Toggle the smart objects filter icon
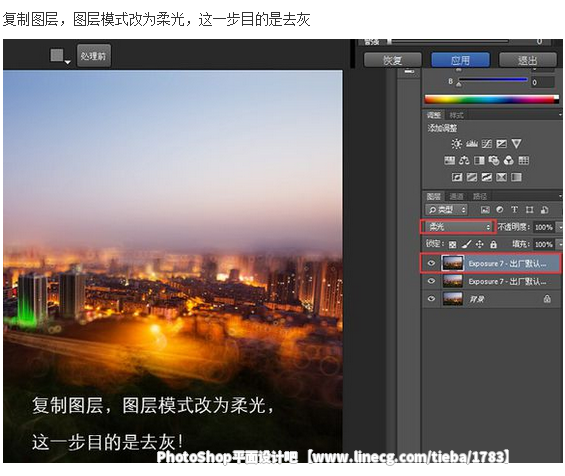 point(544,210)
